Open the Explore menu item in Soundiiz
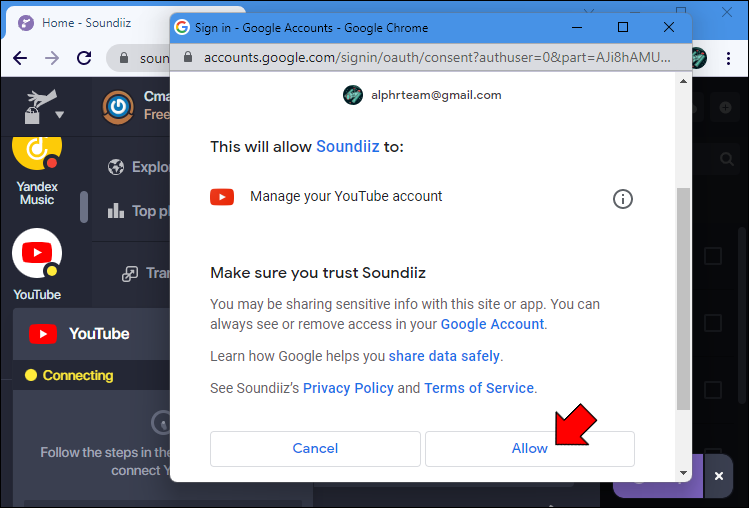Image resolution: width=749 pixels, height=508 pixels. click(139, 167)
